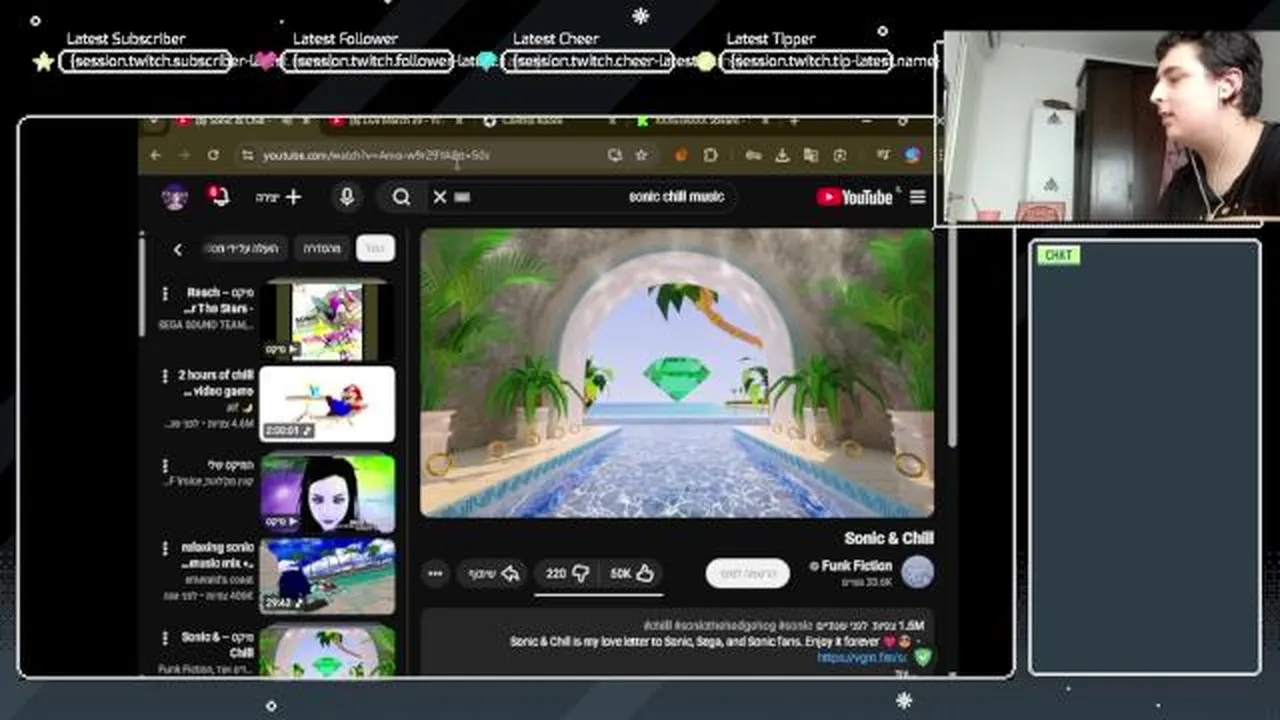Go back using the browser back arrow
This screenshot has height=720, width=1280.
pos(155,155)
